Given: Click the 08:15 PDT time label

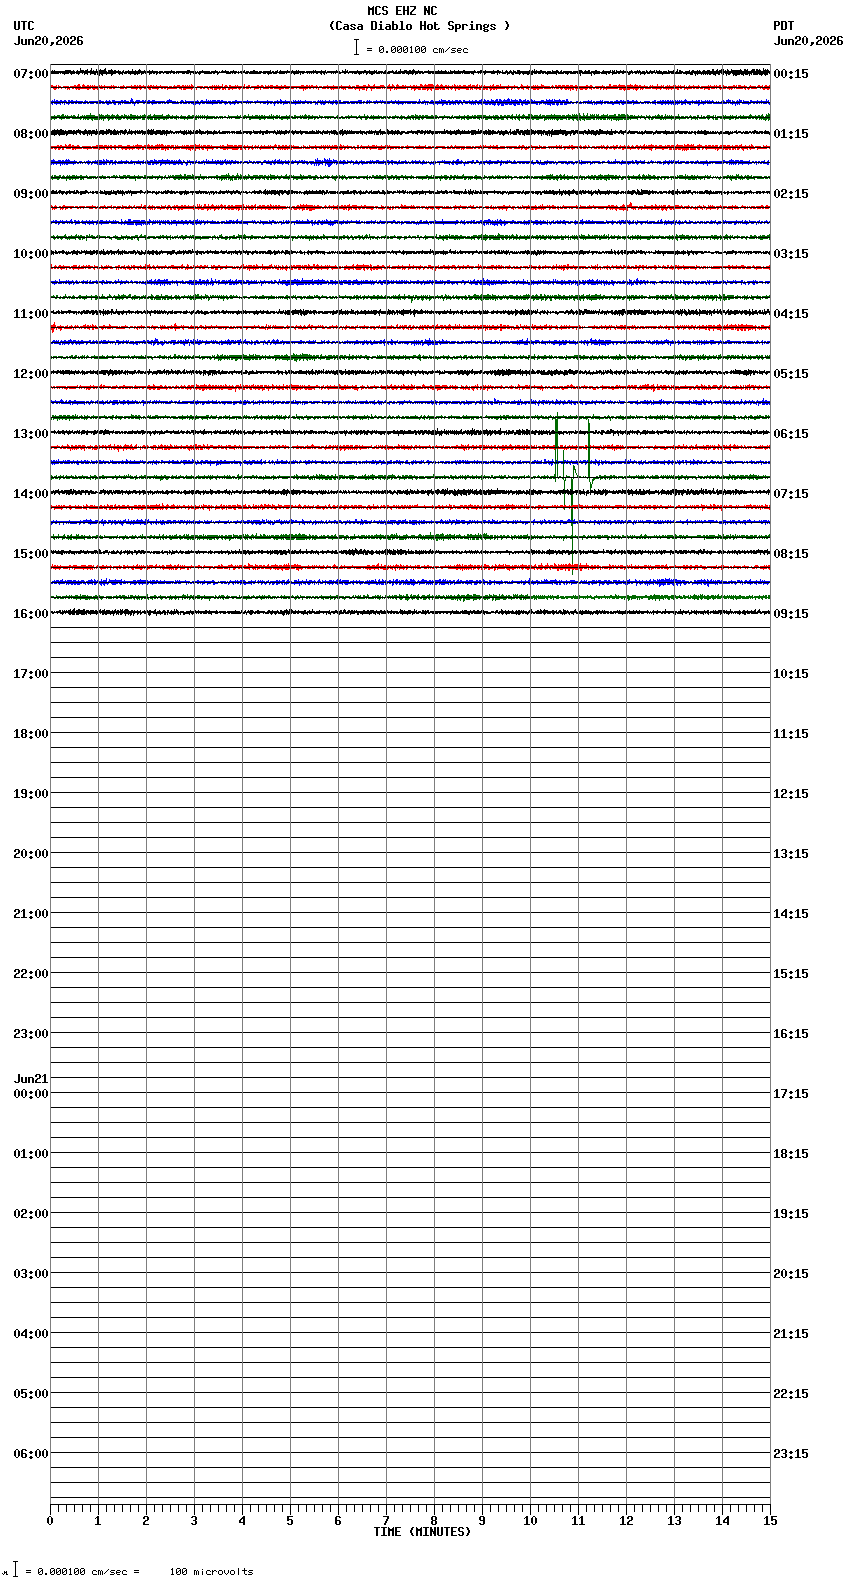Looking at the screenshot, I should tap(791, 554).
